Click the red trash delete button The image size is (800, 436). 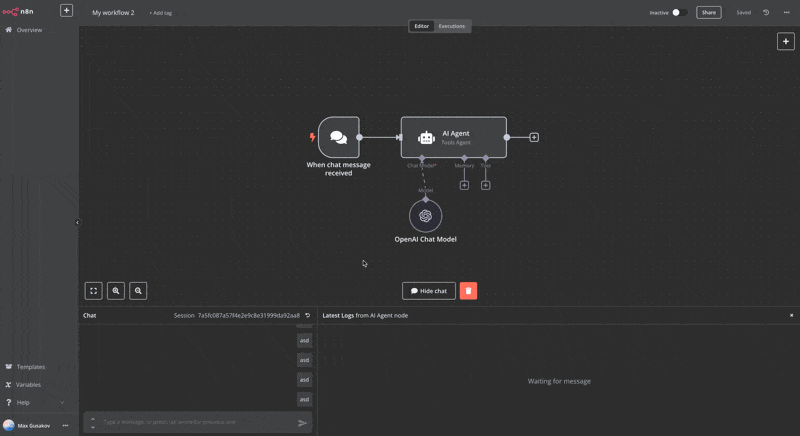(468, 291)
